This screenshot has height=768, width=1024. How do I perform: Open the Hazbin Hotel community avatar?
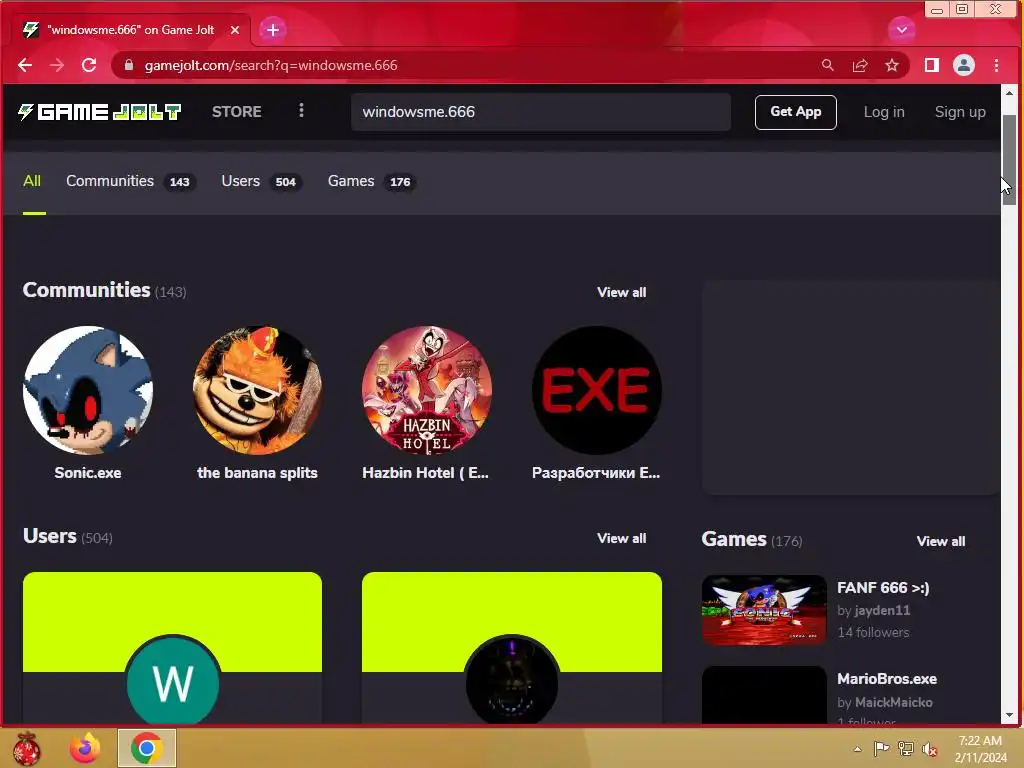click(426, 391)
